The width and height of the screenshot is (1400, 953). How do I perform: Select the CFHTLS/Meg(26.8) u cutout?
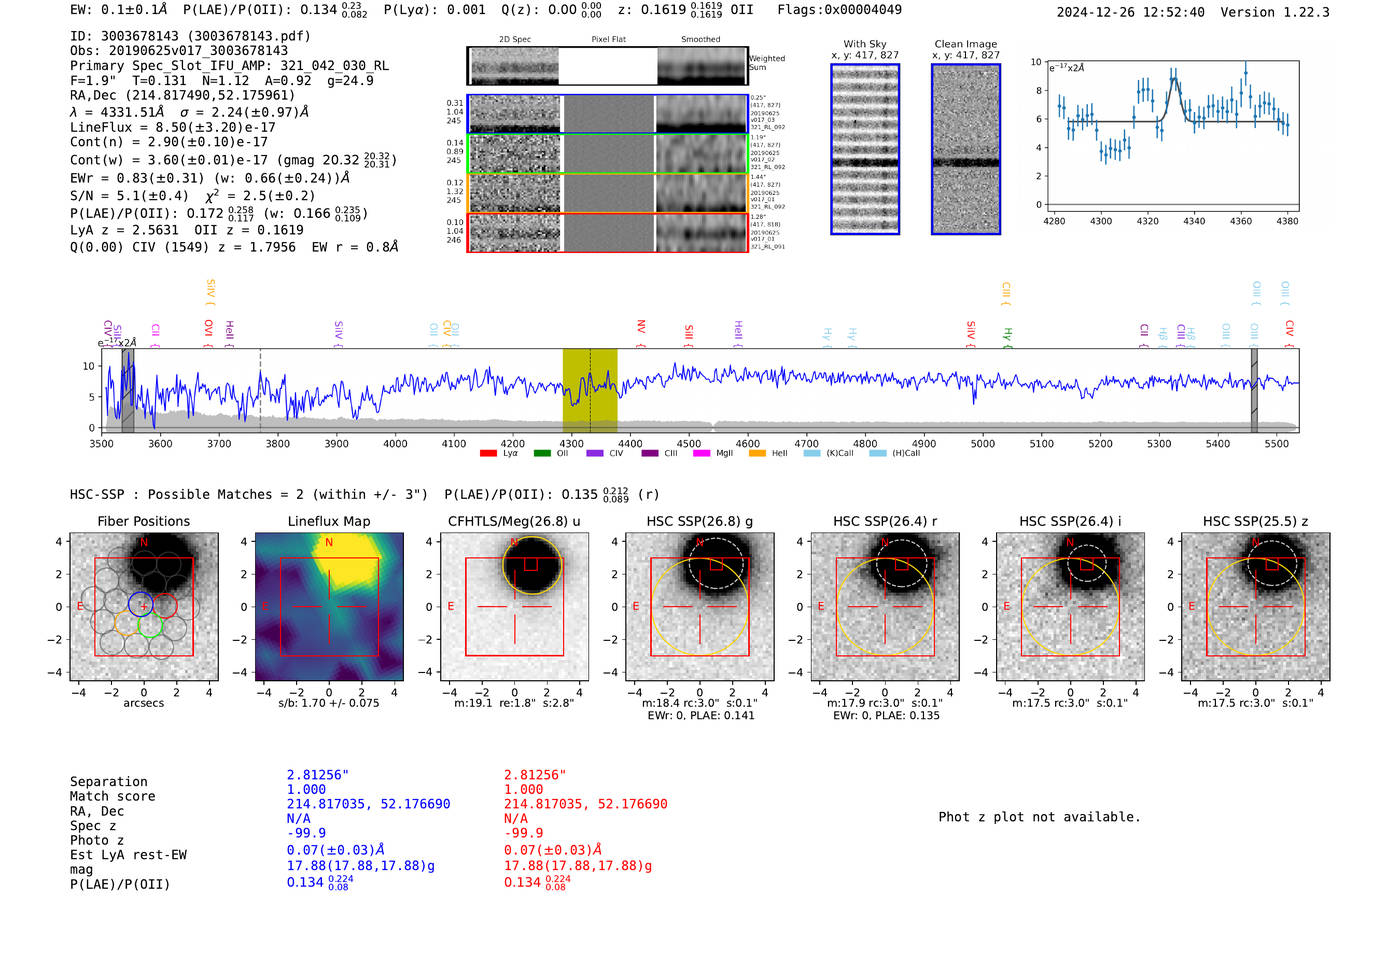(514, 607)
